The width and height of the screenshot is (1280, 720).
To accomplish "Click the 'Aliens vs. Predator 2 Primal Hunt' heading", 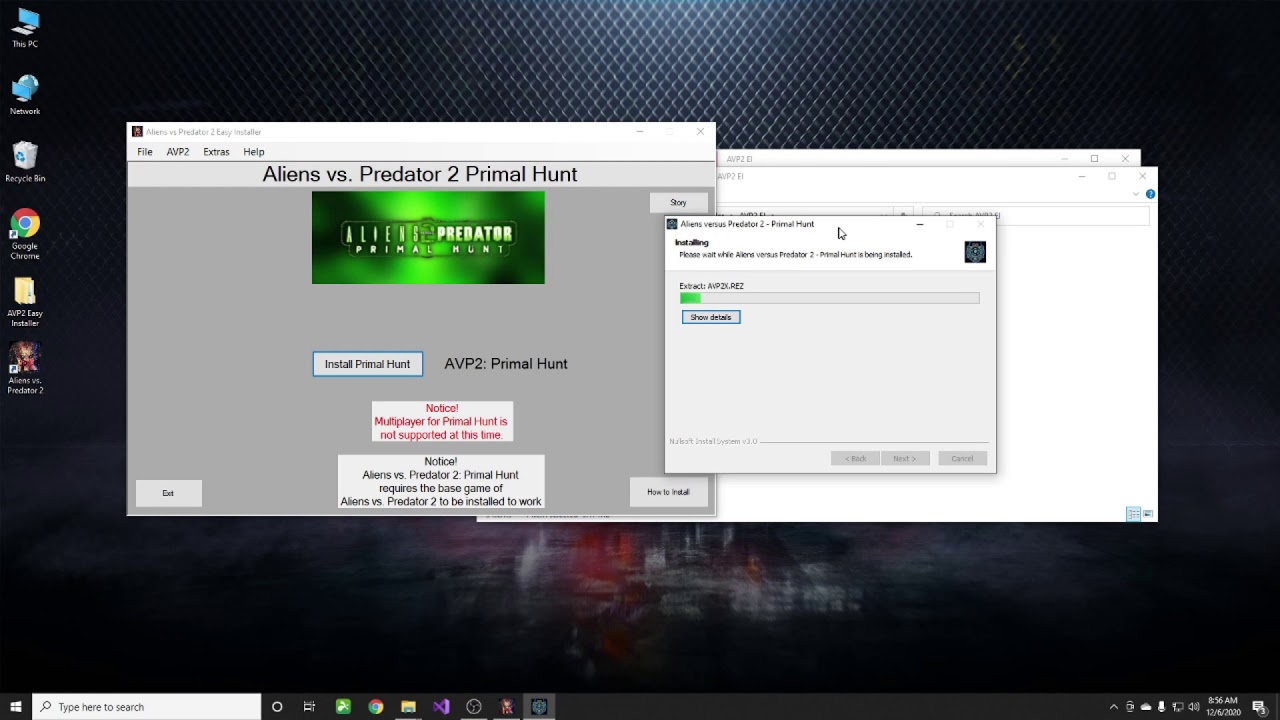I will pos(420,174).
